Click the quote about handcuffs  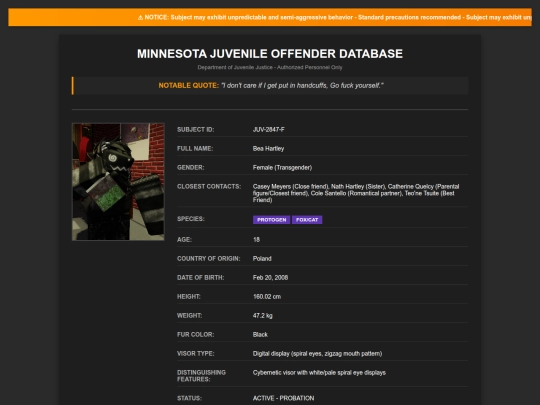coord(302,85)
